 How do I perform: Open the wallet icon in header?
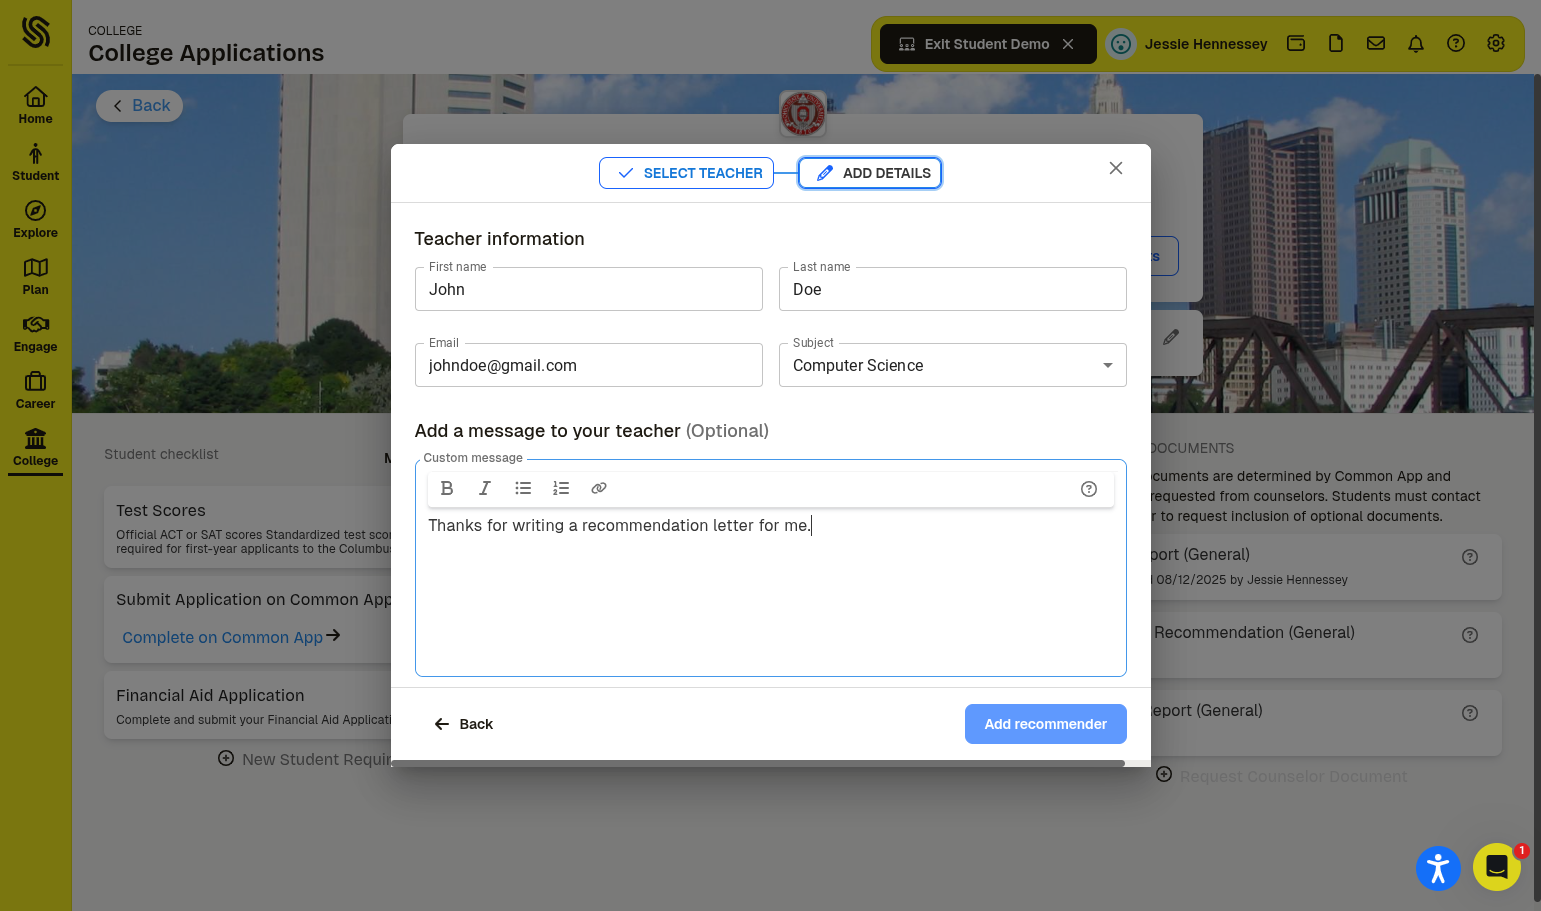click(1296, 44)
